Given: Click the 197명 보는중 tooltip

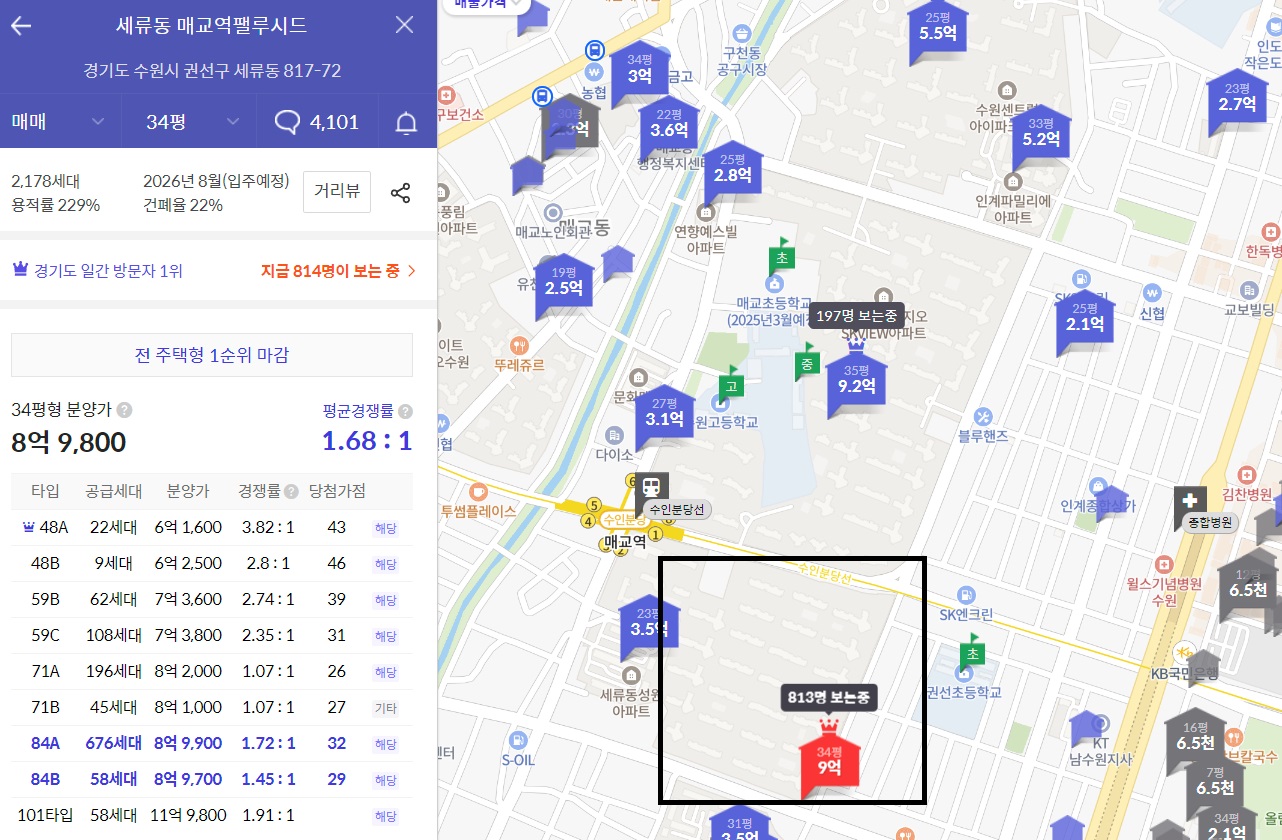Looking at the screenshot, I should pyautogui.click(x=856, y=315).
